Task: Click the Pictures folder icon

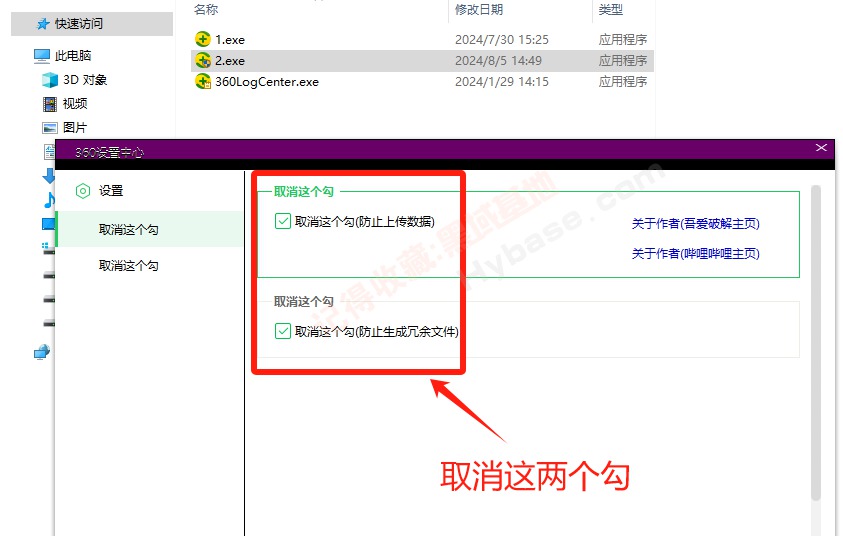Action: click(49, 127)
